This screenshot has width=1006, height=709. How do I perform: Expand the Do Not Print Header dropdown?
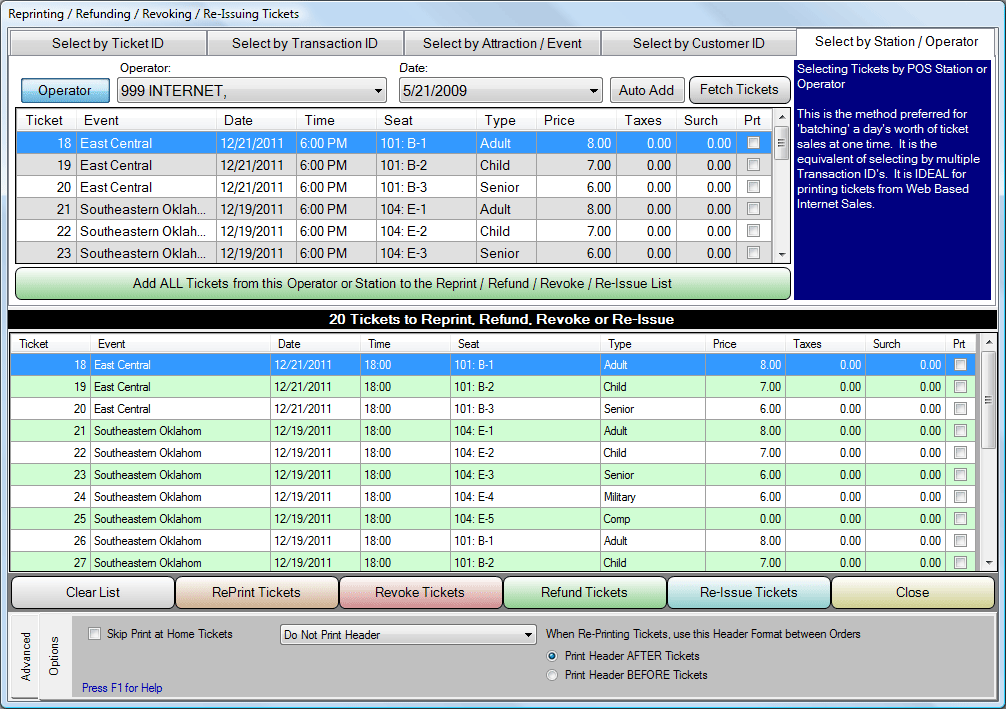[528, 635]
